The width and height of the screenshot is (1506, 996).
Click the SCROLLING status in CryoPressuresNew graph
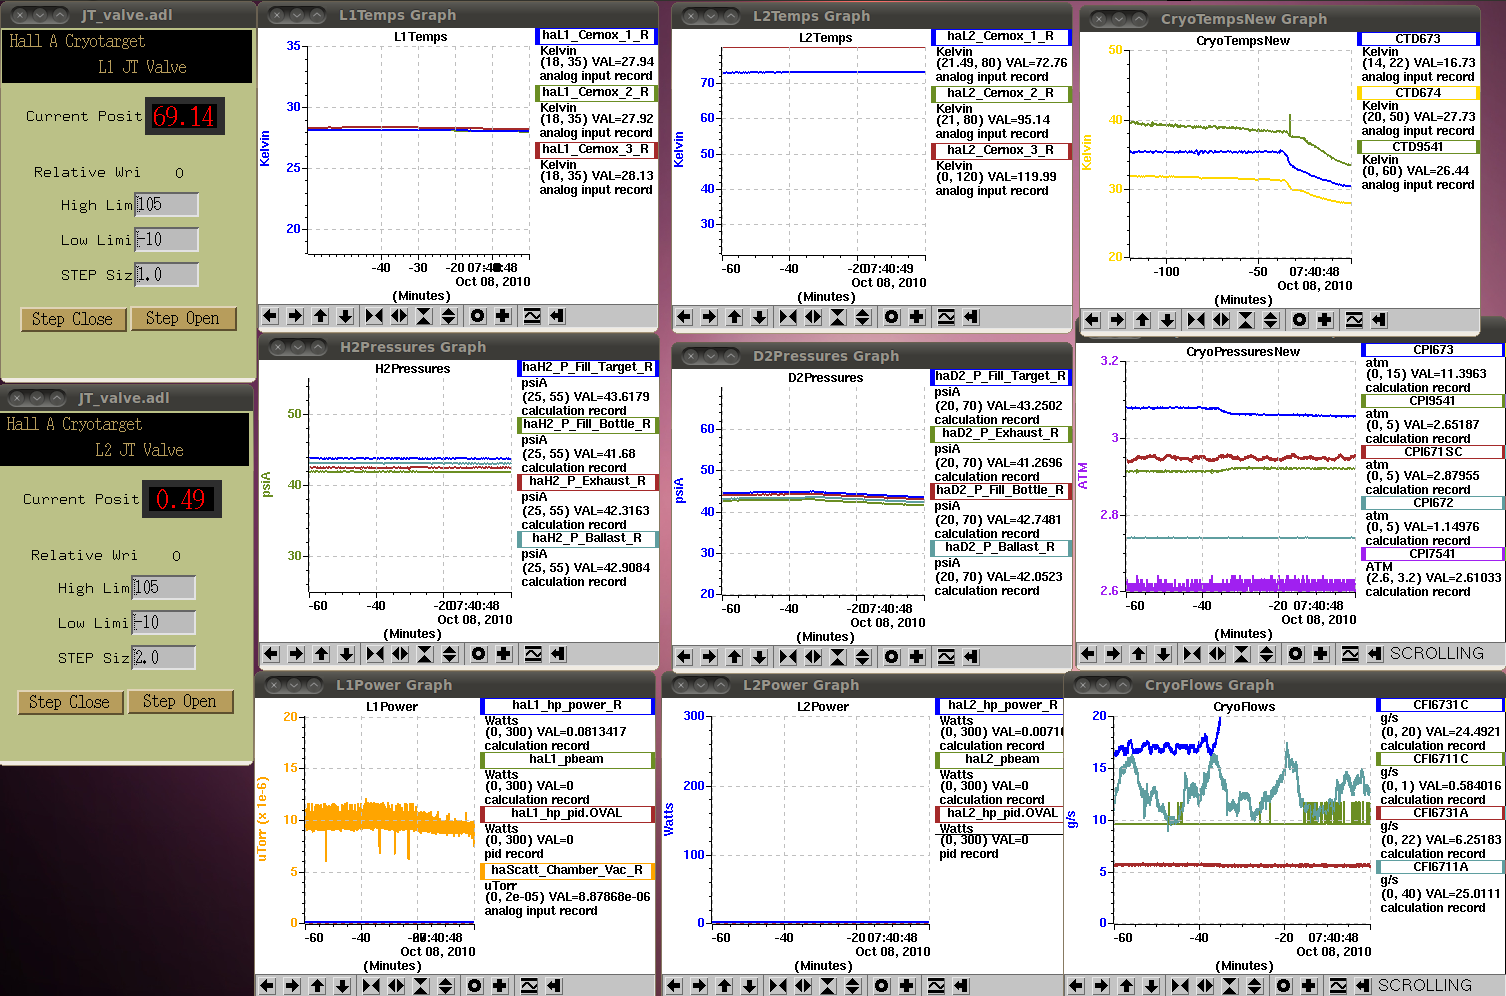point(1437,654)
